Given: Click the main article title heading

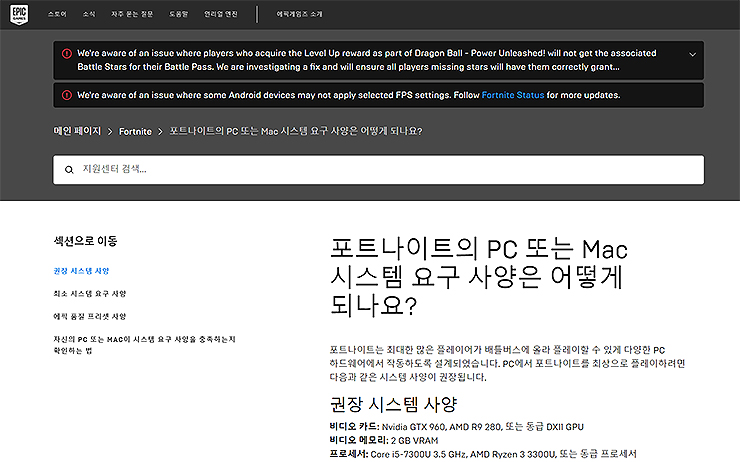Looking at the screenshot, I should (x=479, y=277).
